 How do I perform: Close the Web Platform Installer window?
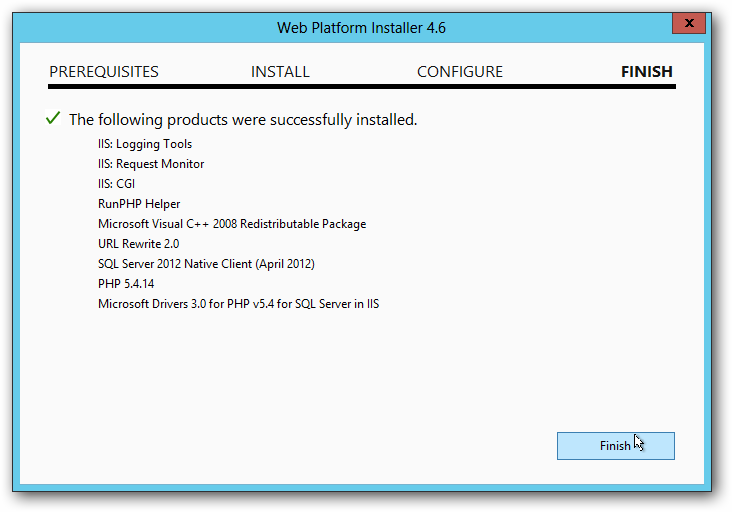coord(689,23)
